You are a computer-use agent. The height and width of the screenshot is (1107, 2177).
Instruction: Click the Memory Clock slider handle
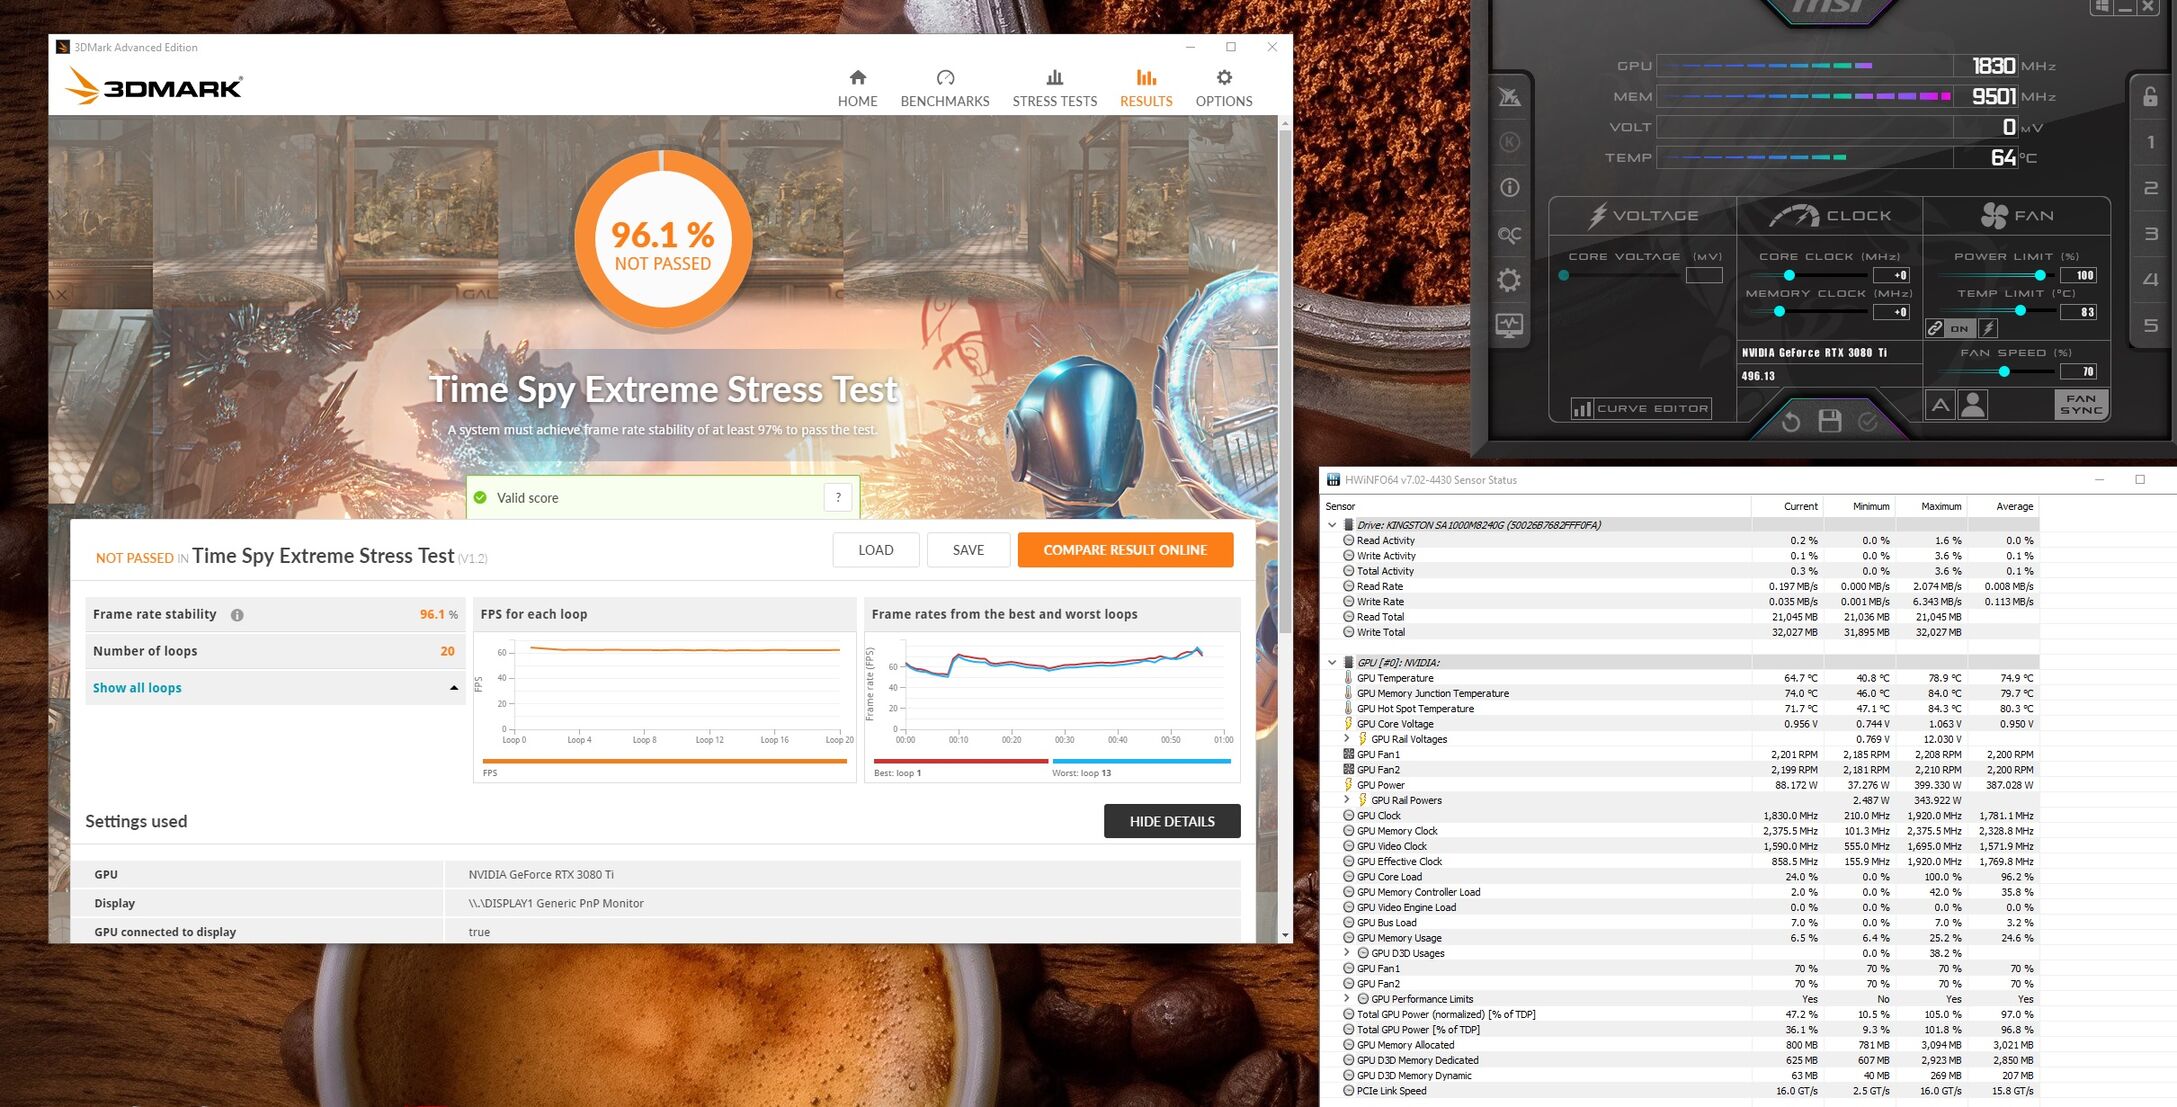point(1779,312)
